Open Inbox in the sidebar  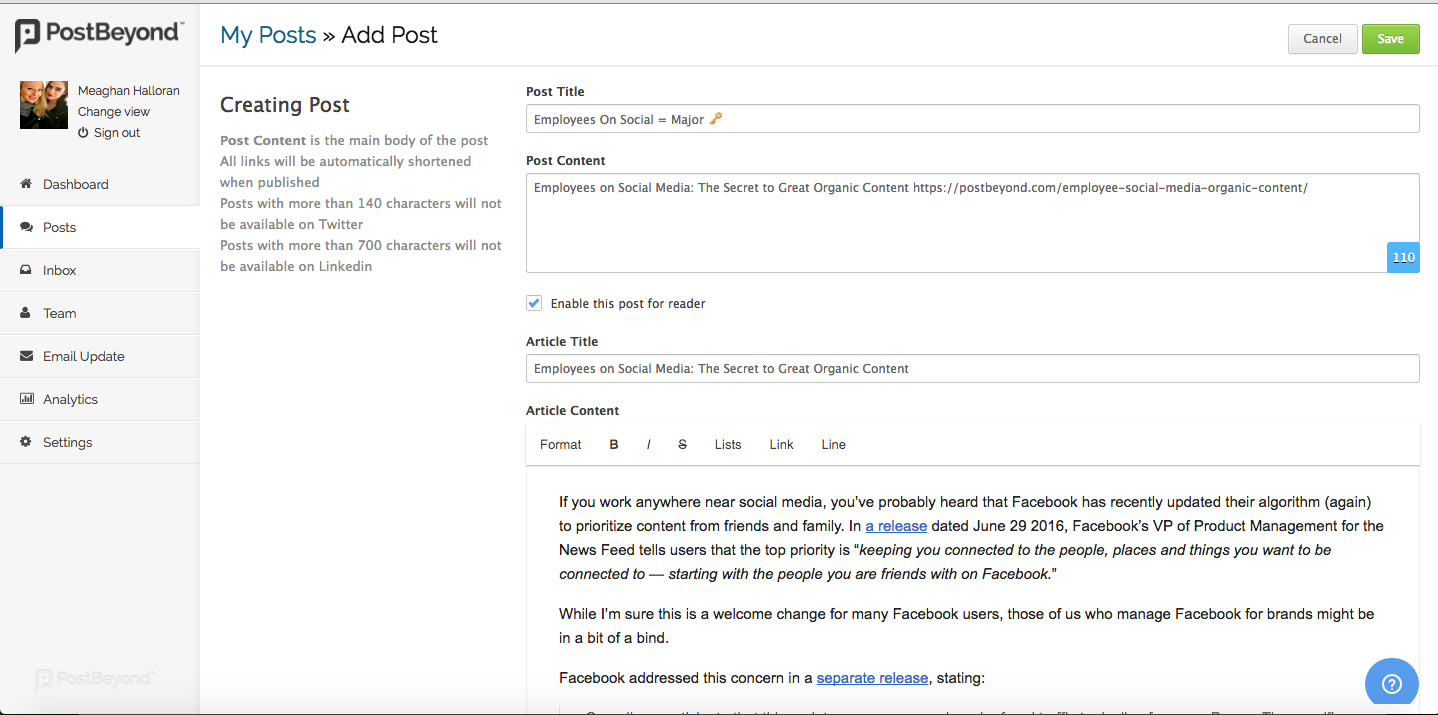(x=100, y=270)
